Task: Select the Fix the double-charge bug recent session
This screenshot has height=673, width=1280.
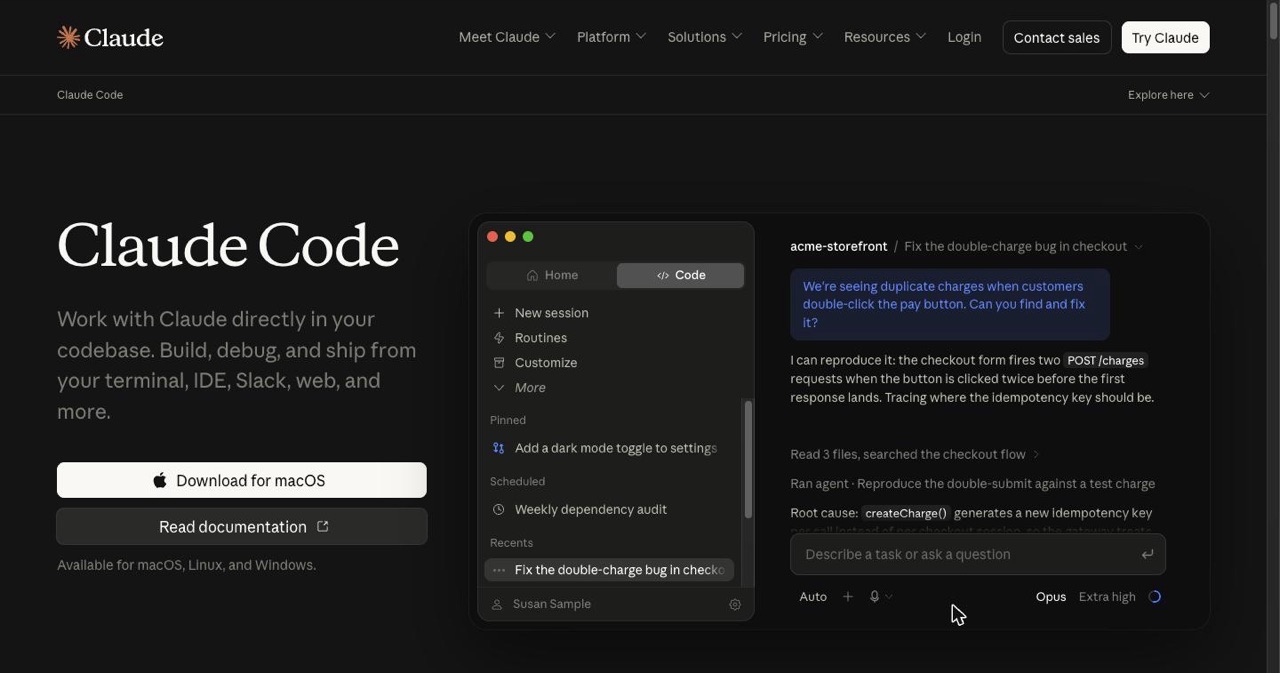Action: coord(609,570)
